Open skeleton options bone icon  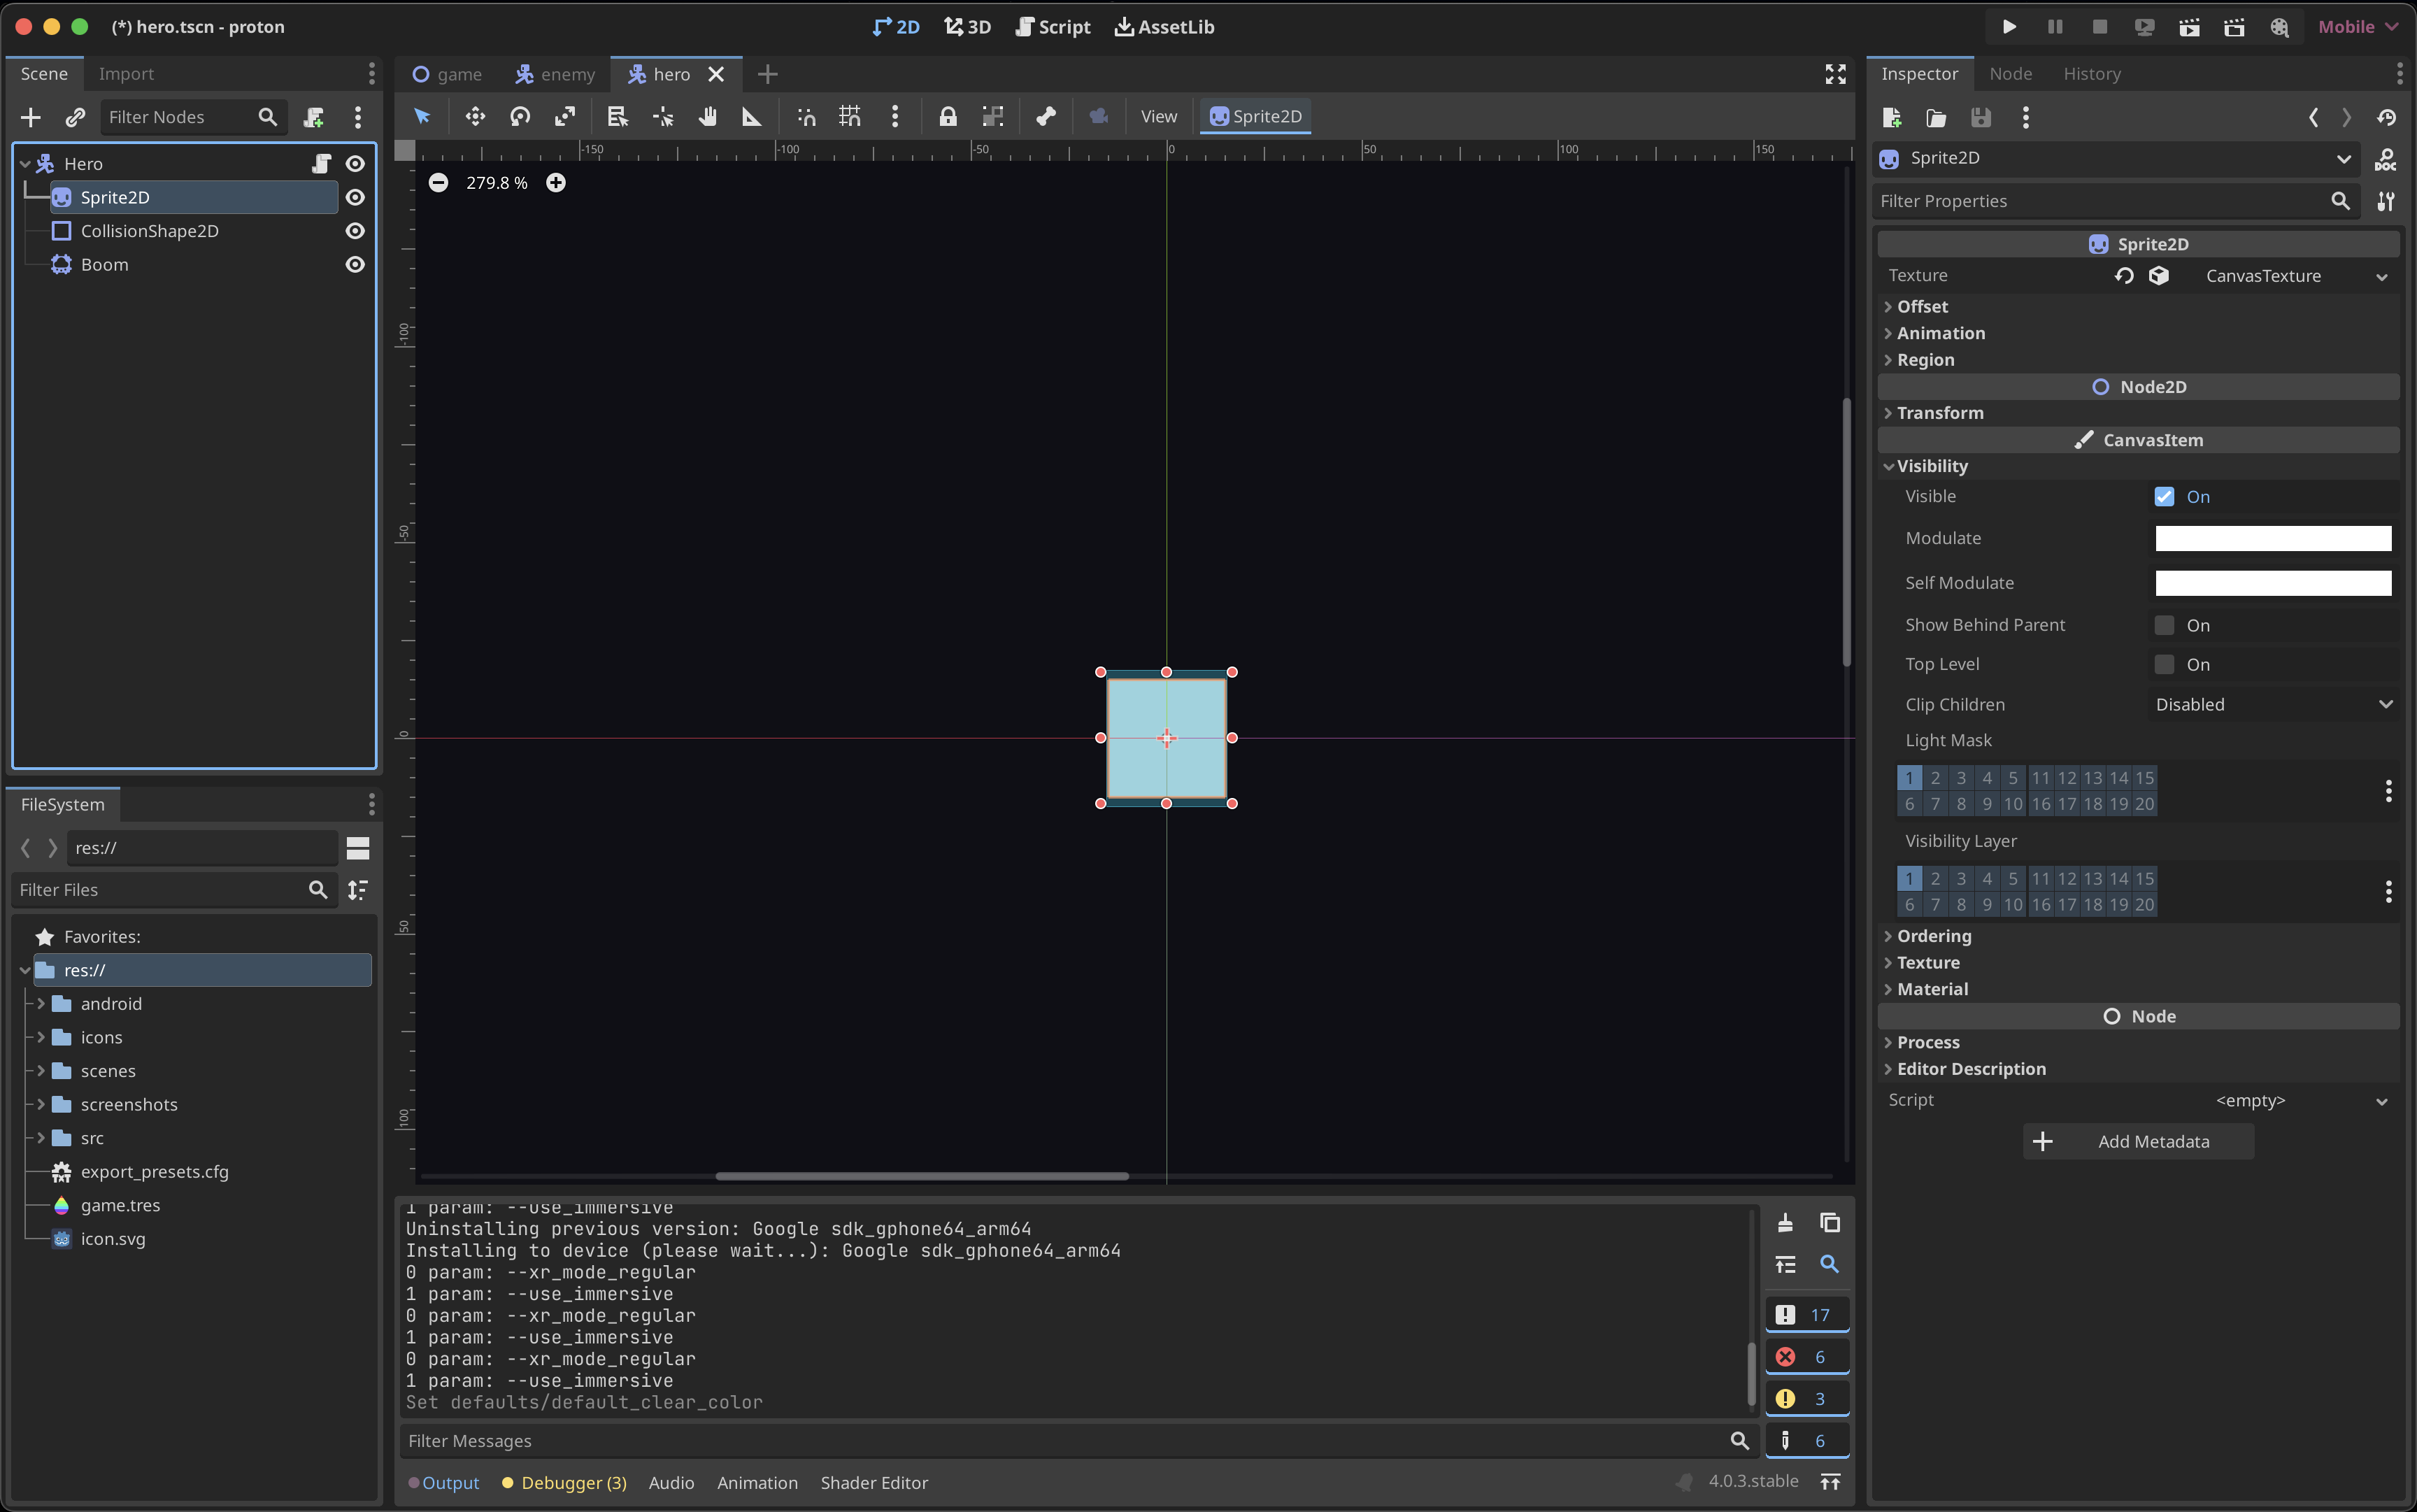point(1046,117)
